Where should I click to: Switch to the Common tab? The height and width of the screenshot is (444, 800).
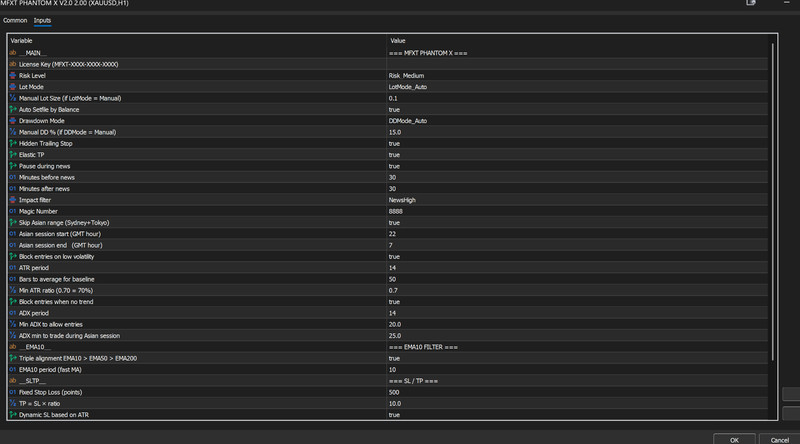click(x=15, y=20)
